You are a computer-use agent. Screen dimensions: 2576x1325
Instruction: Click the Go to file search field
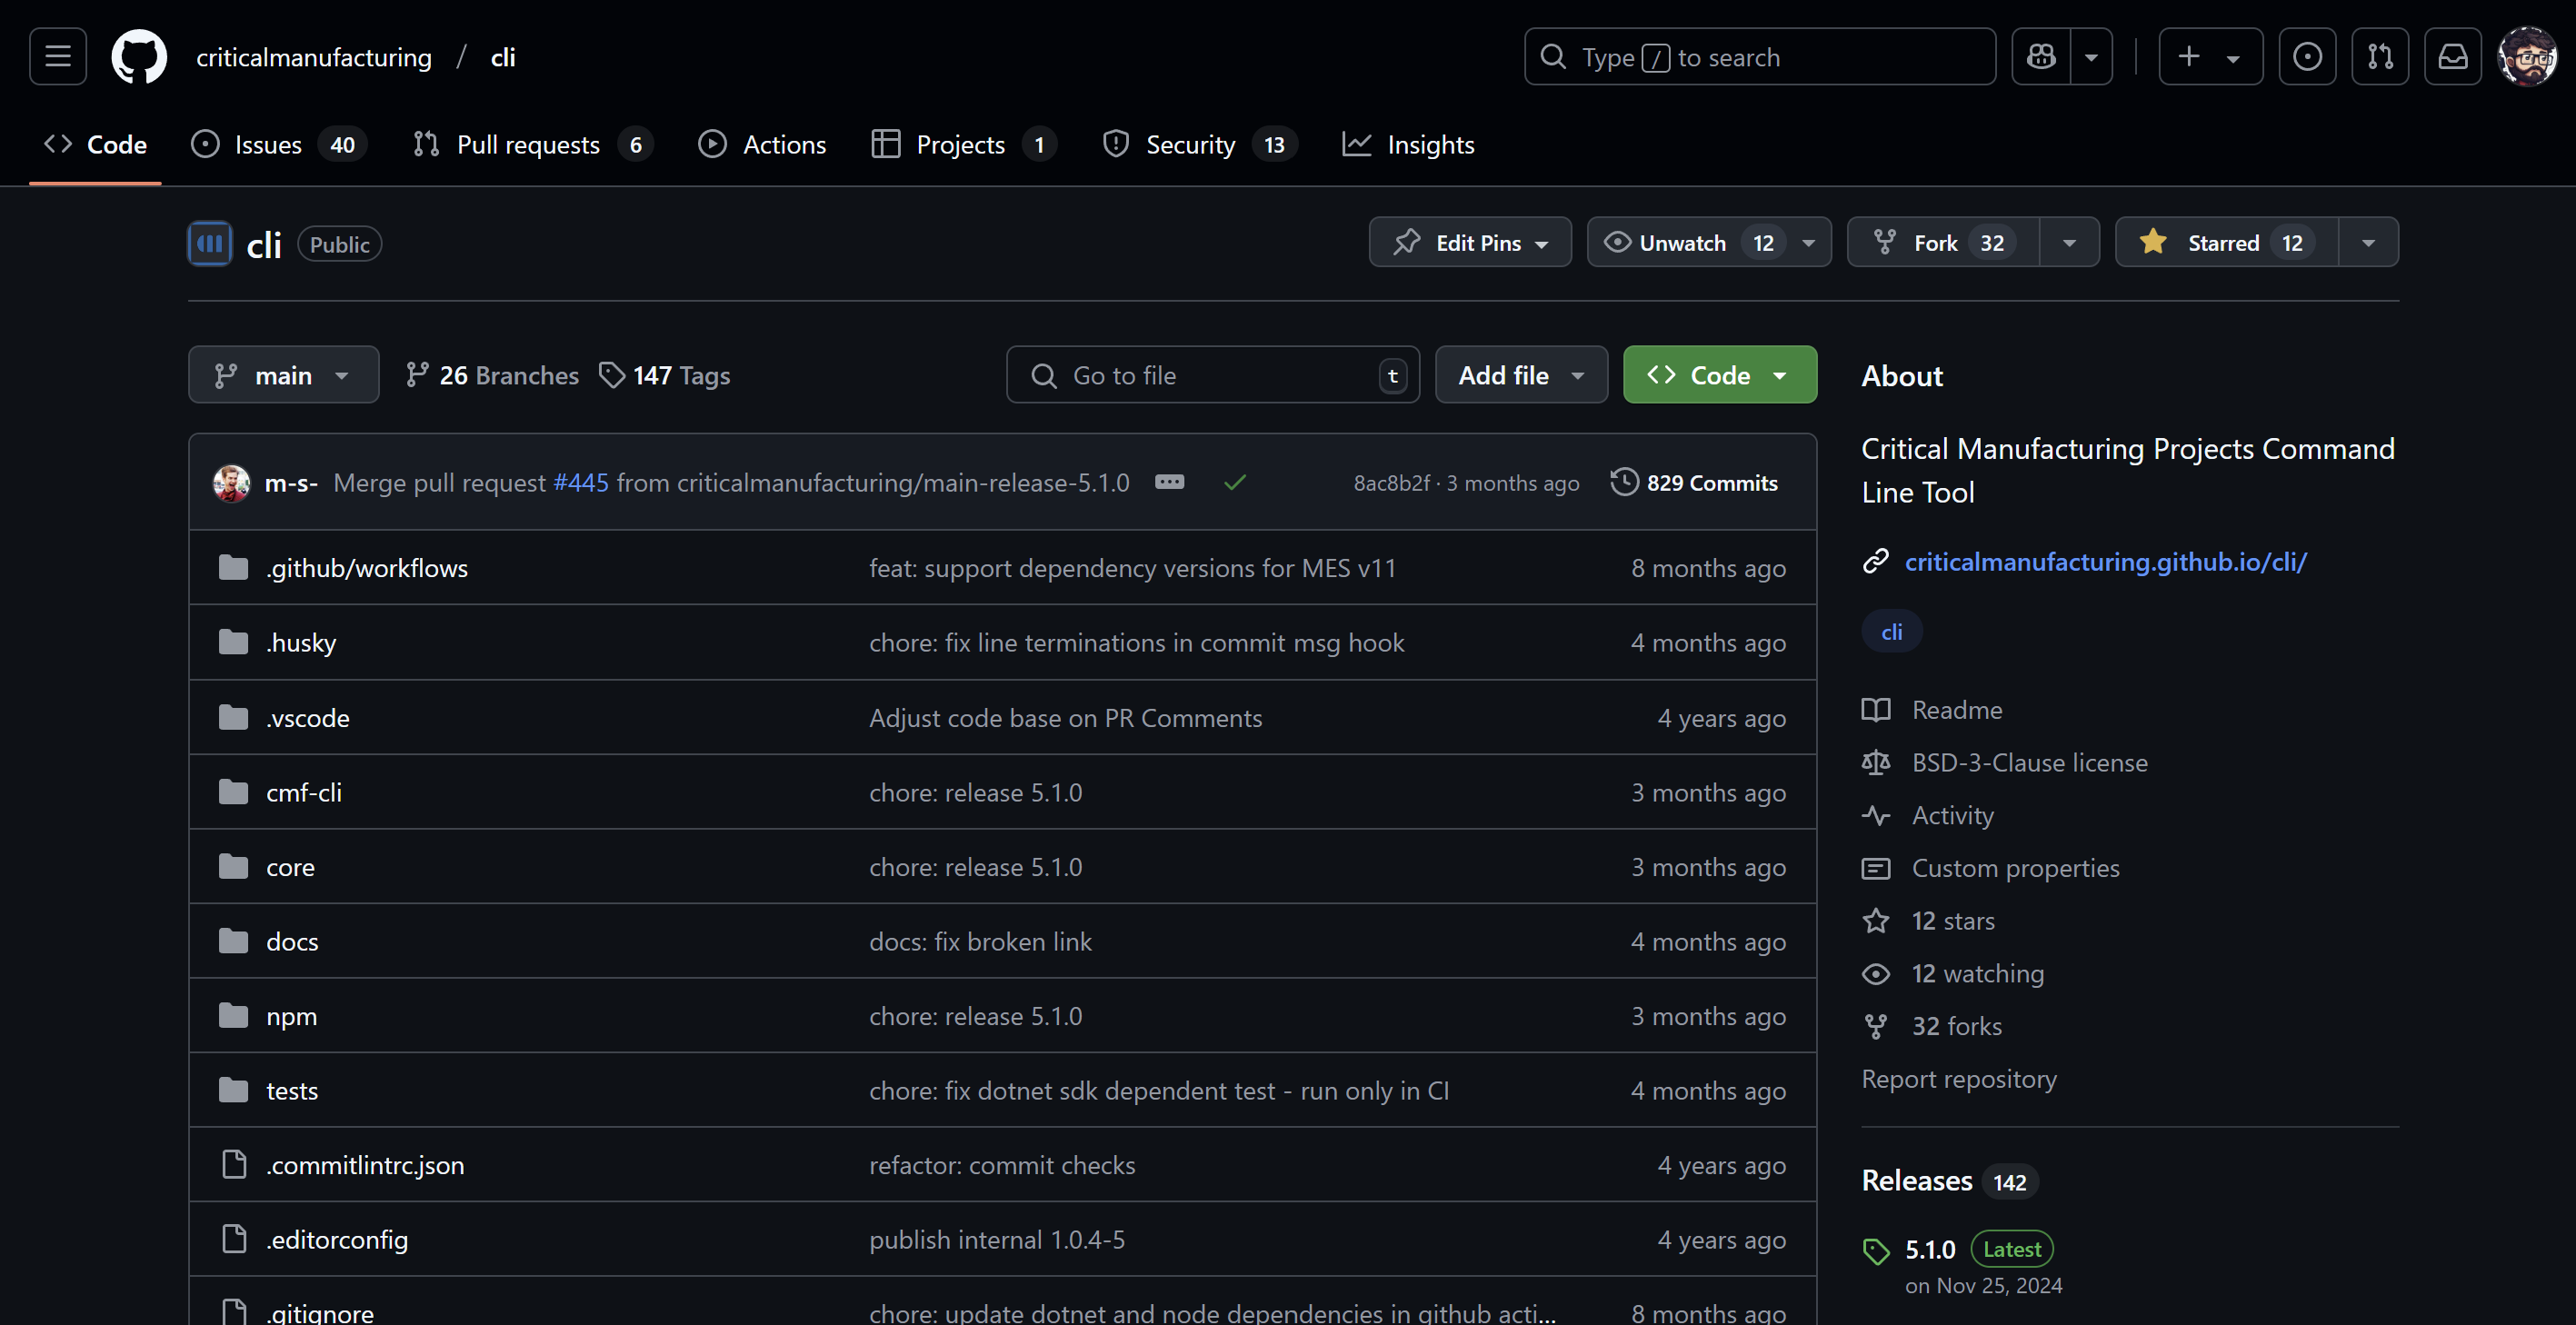coord(1212,375)
